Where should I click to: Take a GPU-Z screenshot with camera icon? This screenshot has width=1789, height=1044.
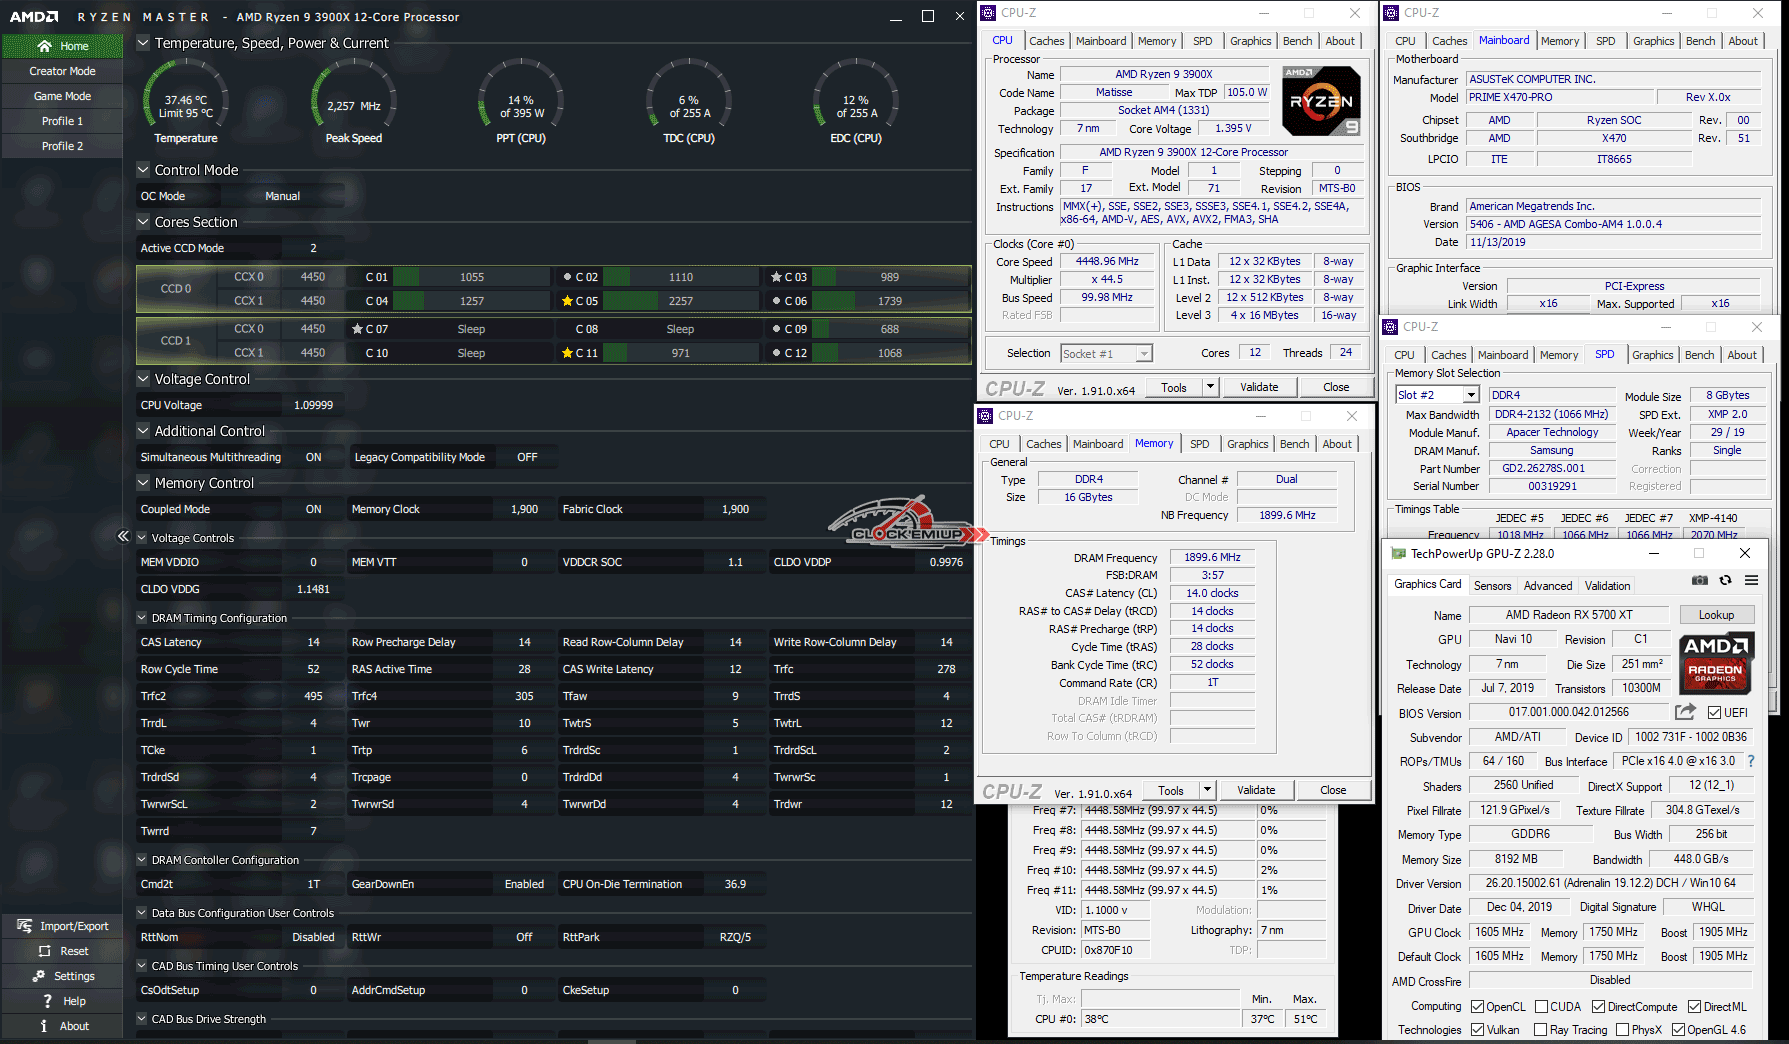coord(1699,580)
